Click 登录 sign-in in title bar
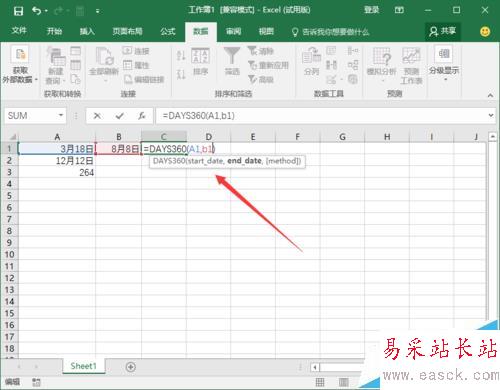This screenshot has width=500, height=390. pyautogui.click(x=371, y=10)
